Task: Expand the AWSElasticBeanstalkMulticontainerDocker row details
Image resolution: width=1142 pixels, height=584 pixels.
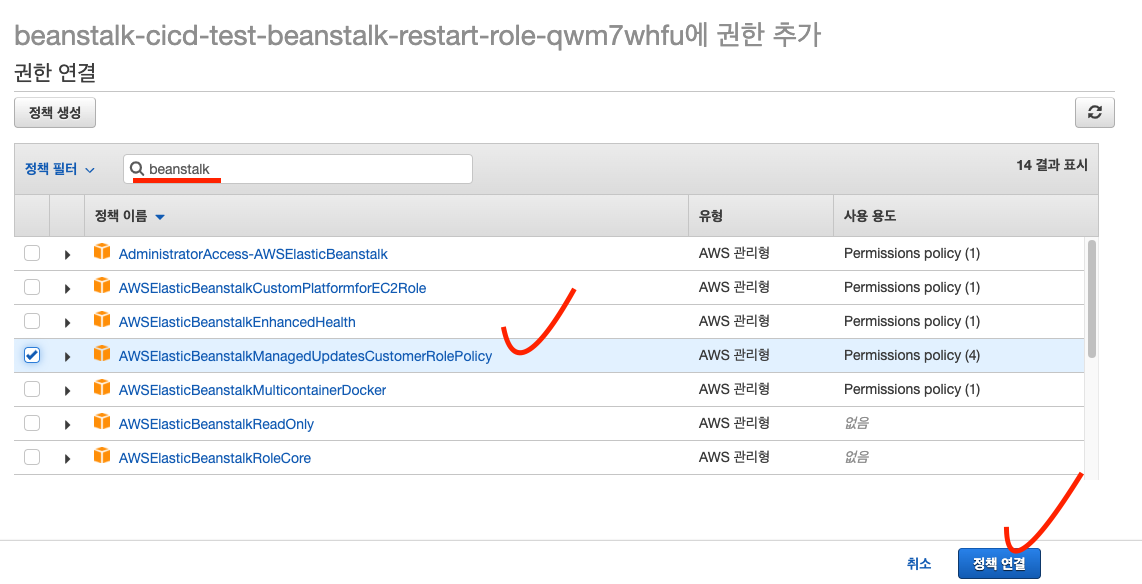Action: [67, 391]
